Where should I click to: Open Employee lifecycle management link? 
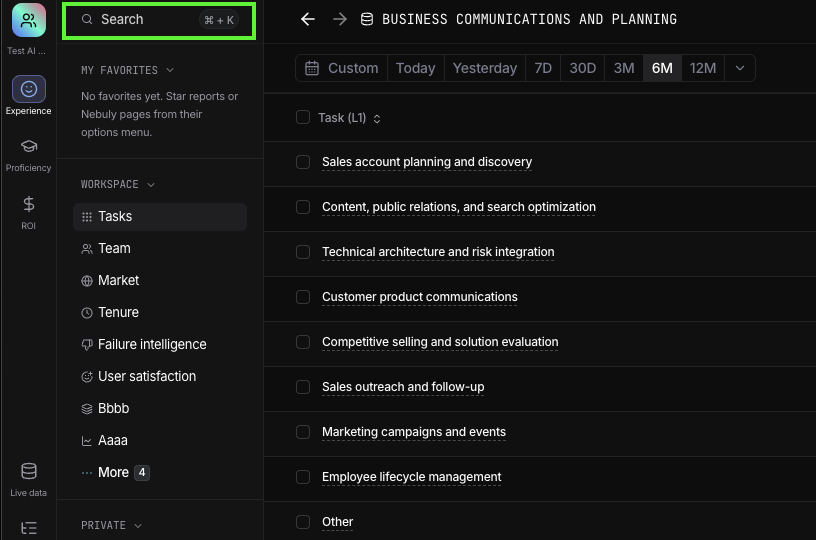(x=411, y=477)
